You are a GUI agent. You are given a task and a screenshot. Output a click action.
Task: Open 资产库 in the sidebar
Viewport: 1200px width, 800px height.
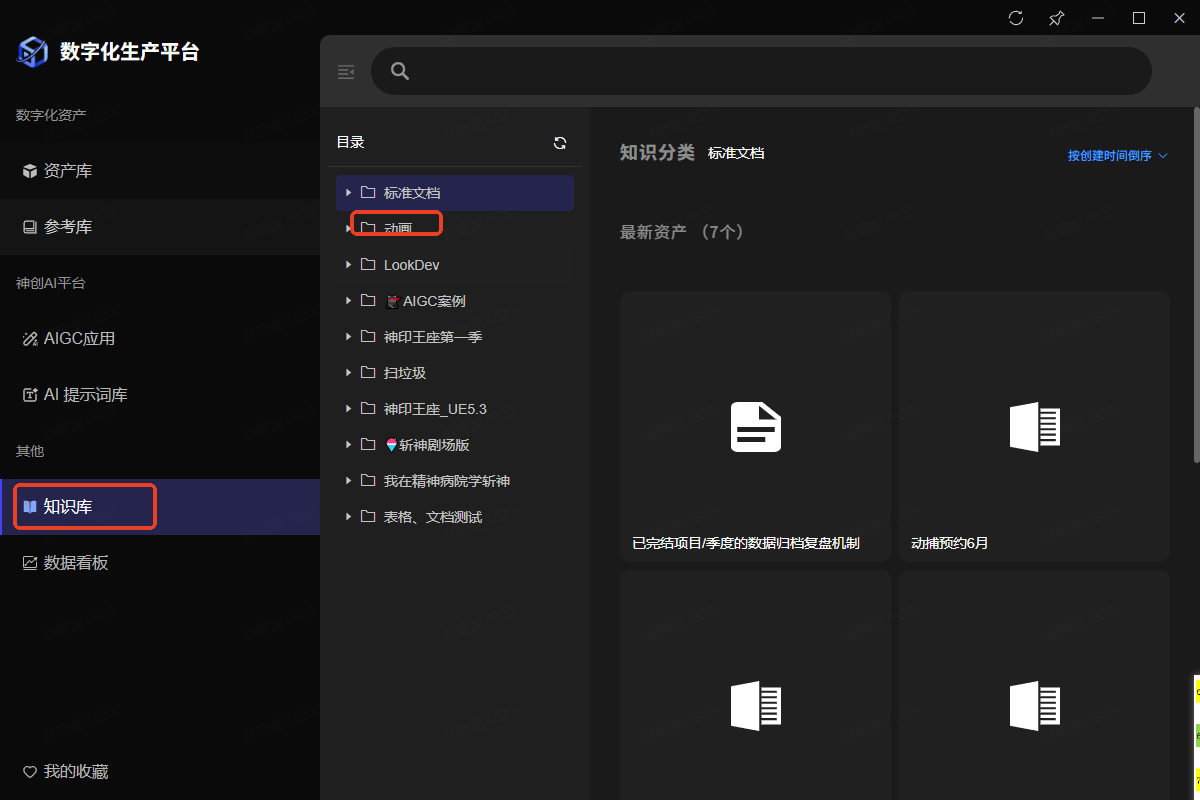coord(160,171)
